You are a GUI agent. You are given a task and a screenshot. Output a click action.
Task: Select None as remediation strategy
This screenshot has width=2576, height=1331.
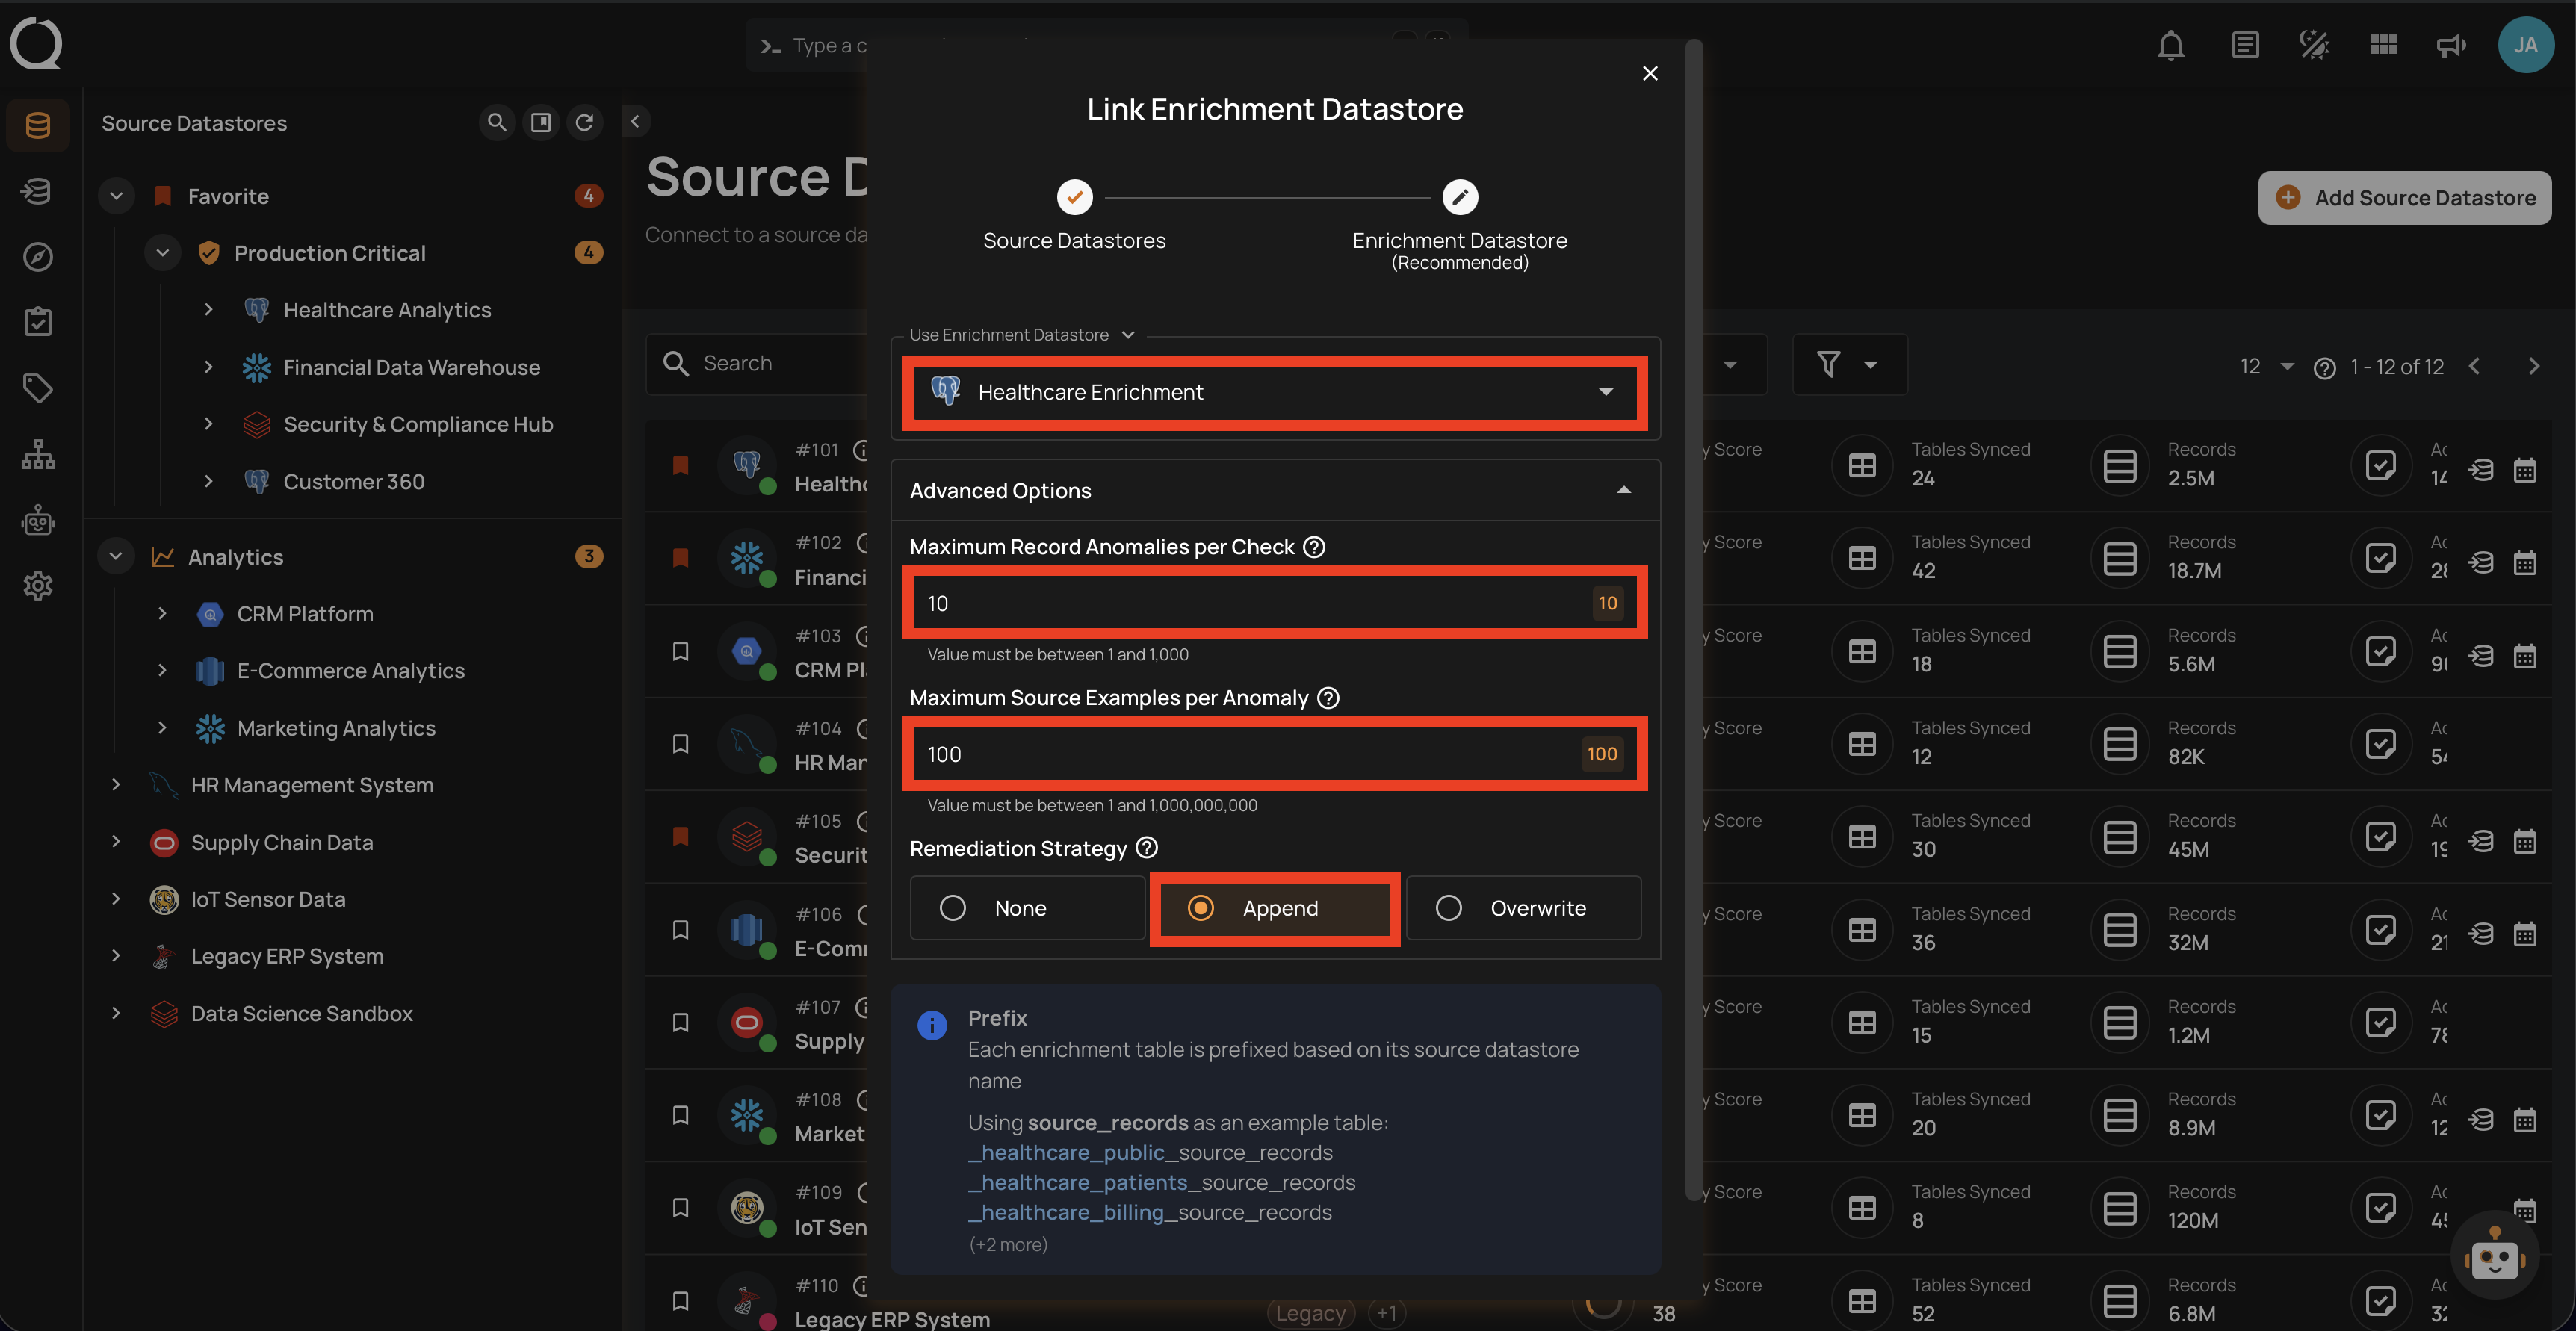pos(1026,908)
